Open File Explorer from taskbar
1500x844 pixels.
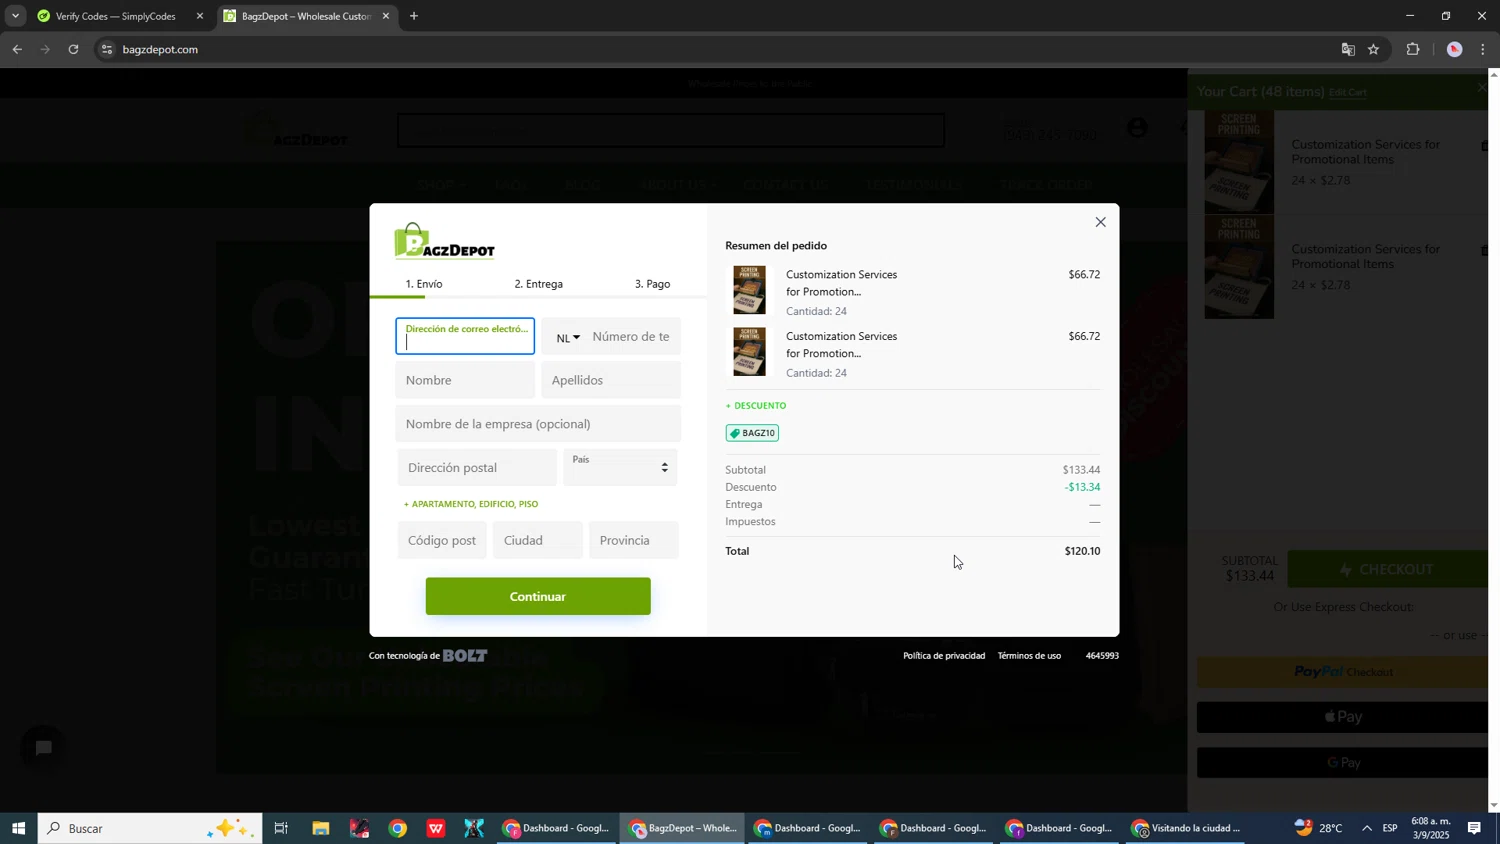[320, 828]
